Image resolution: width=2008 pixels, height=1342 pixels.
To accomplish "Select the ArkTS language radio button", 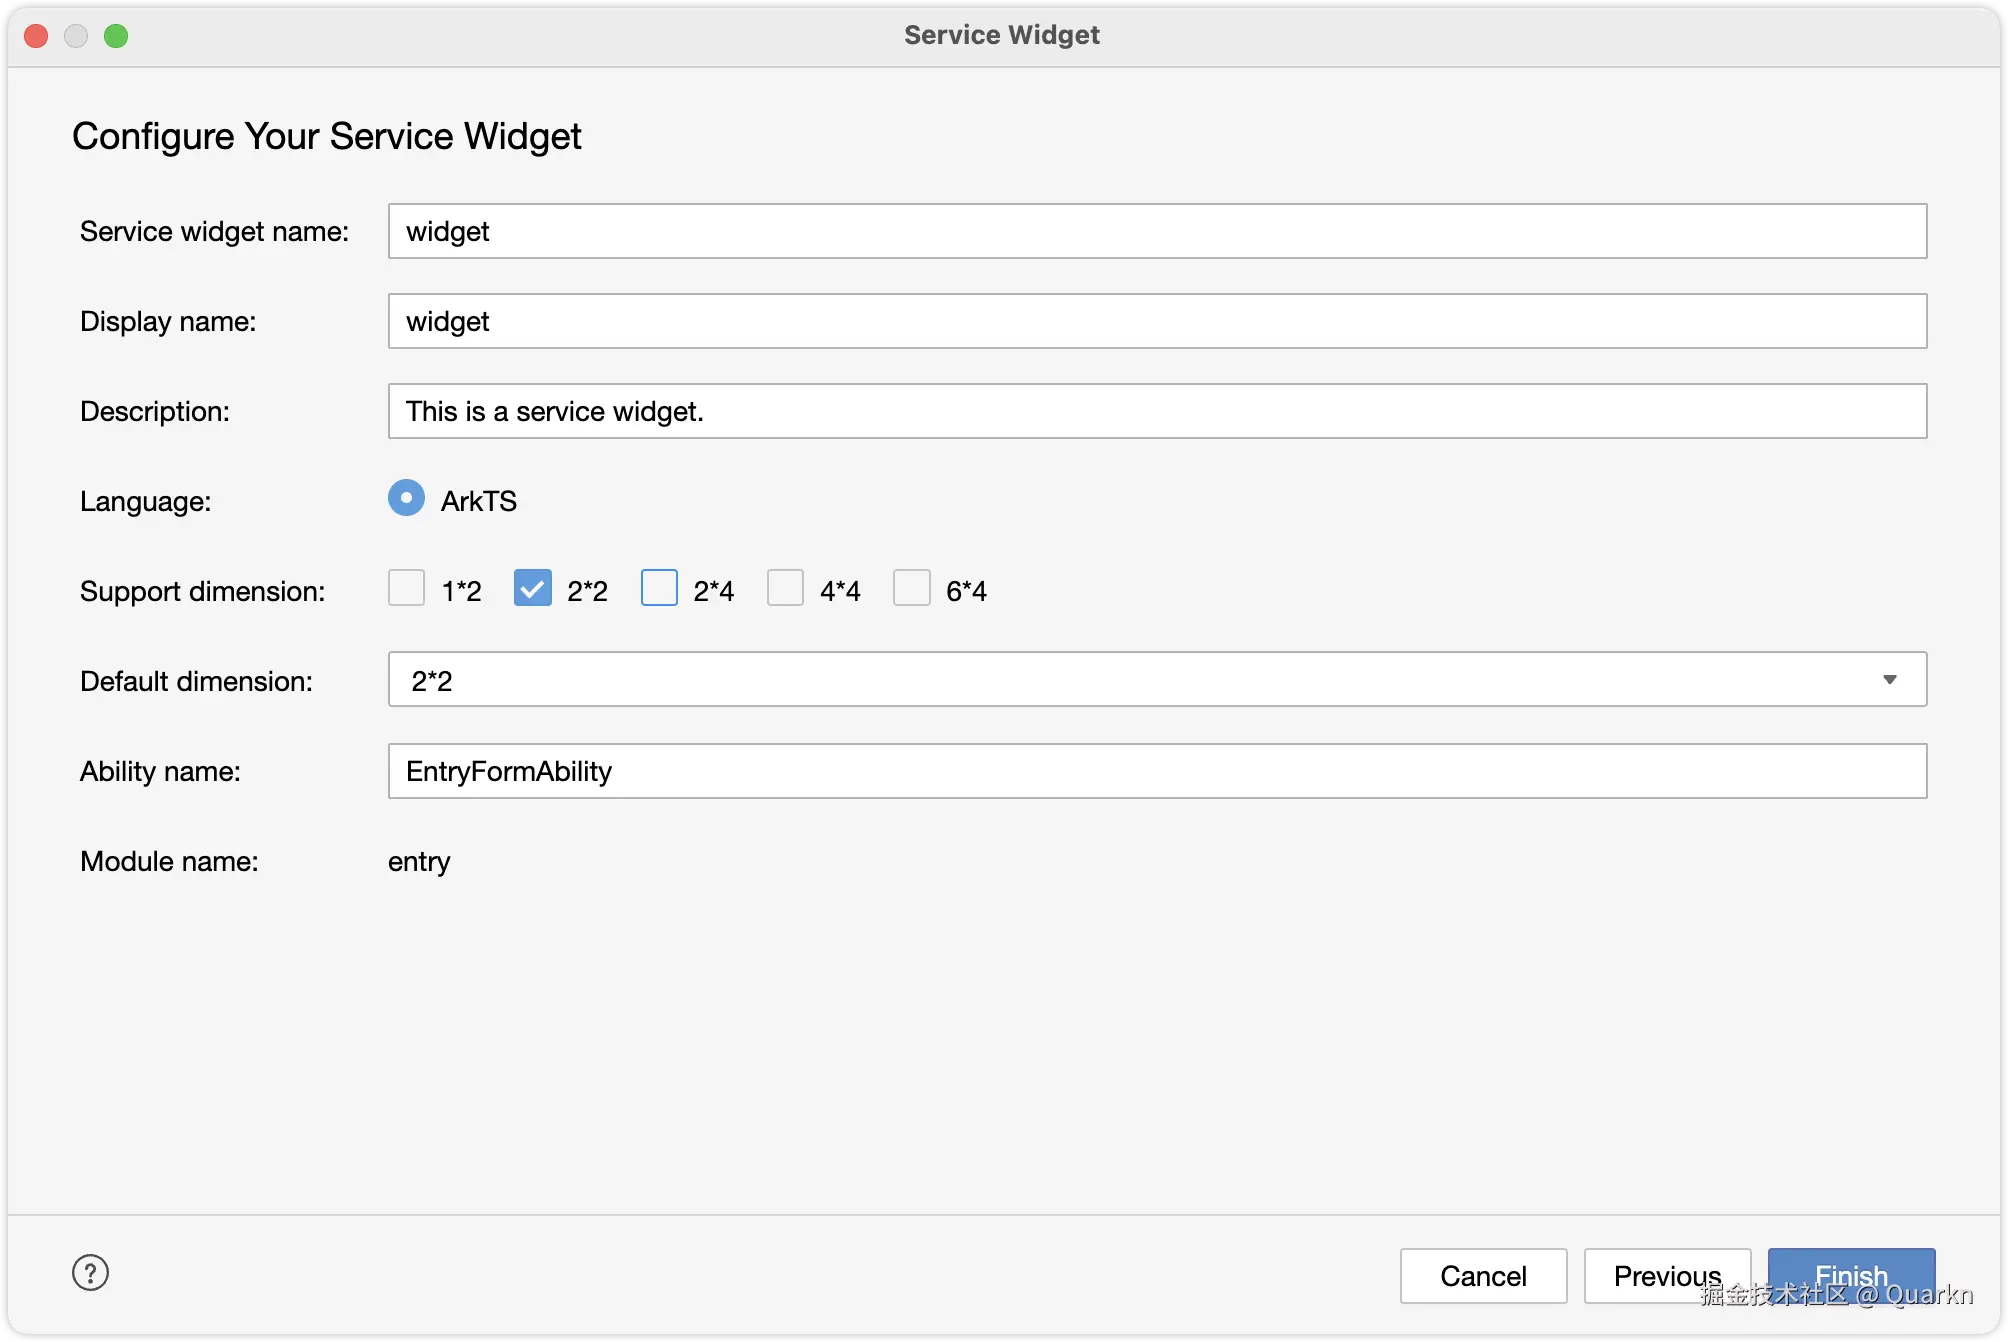I will point(406,498).
